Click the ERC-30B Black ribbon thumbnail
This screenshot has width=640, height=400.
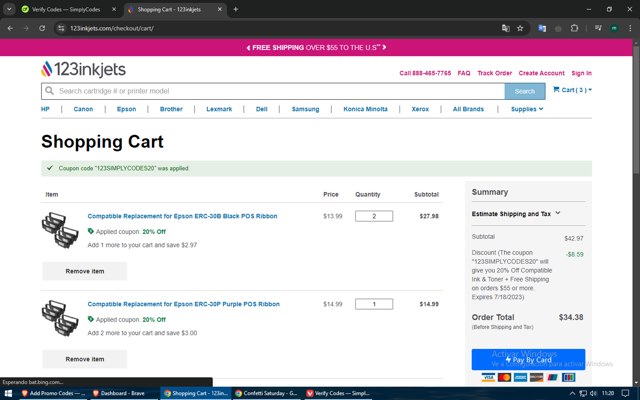click(60, 229)
